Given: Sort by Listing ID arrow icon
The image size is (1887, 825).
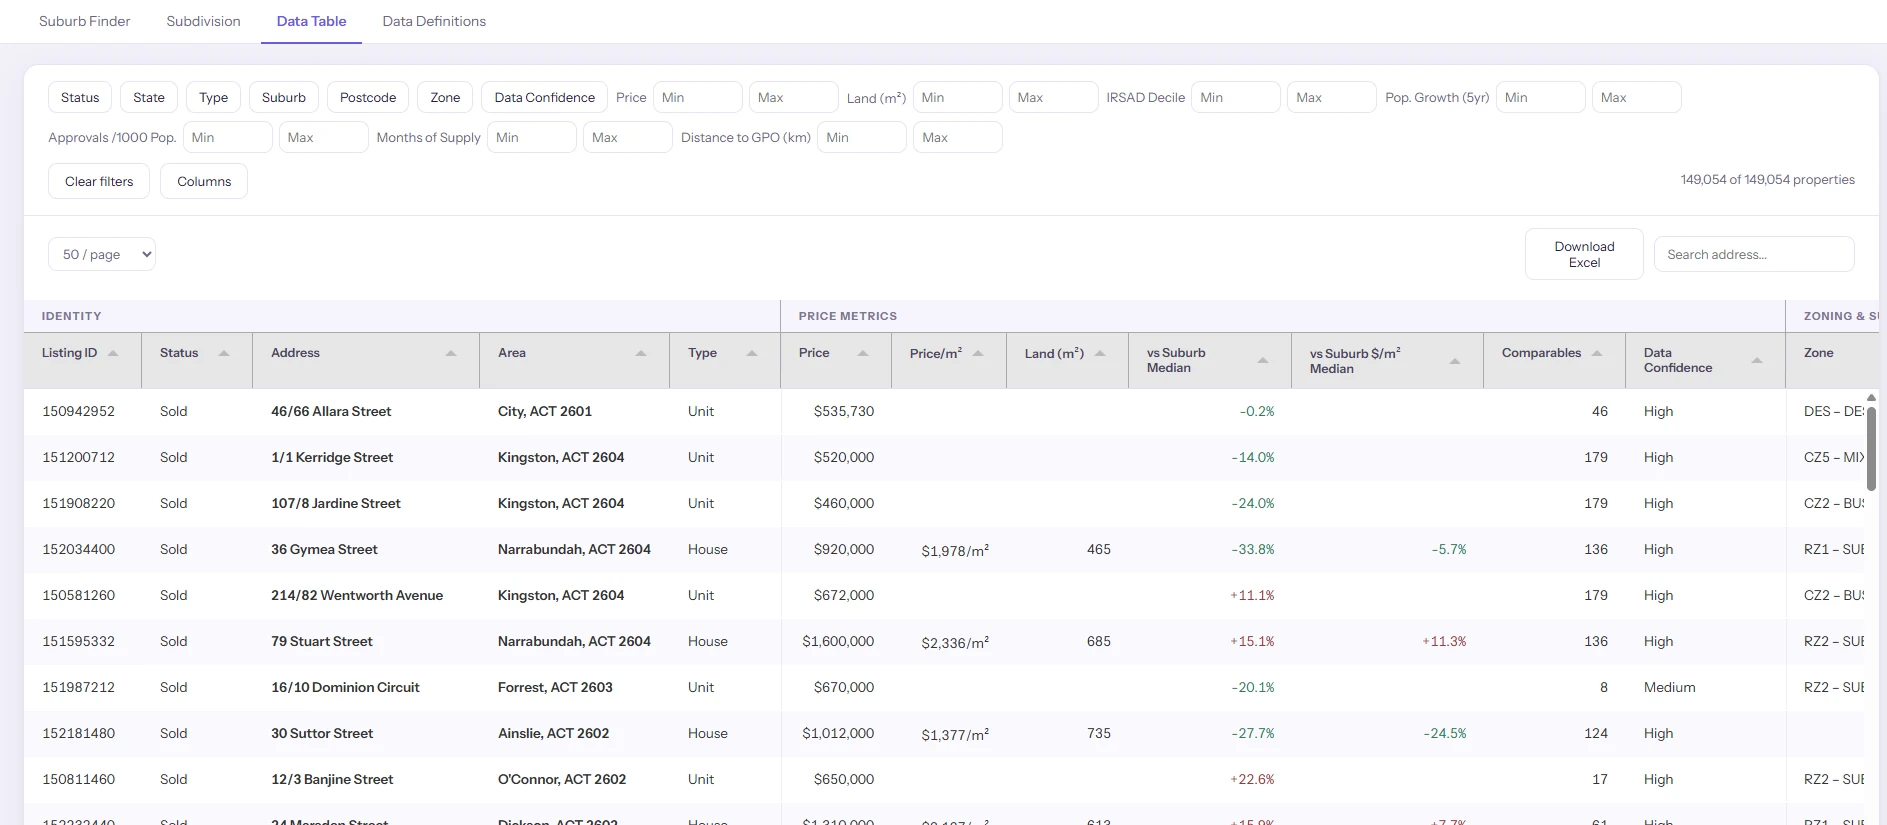Looking at the screenshot, I should click(113, 353).
